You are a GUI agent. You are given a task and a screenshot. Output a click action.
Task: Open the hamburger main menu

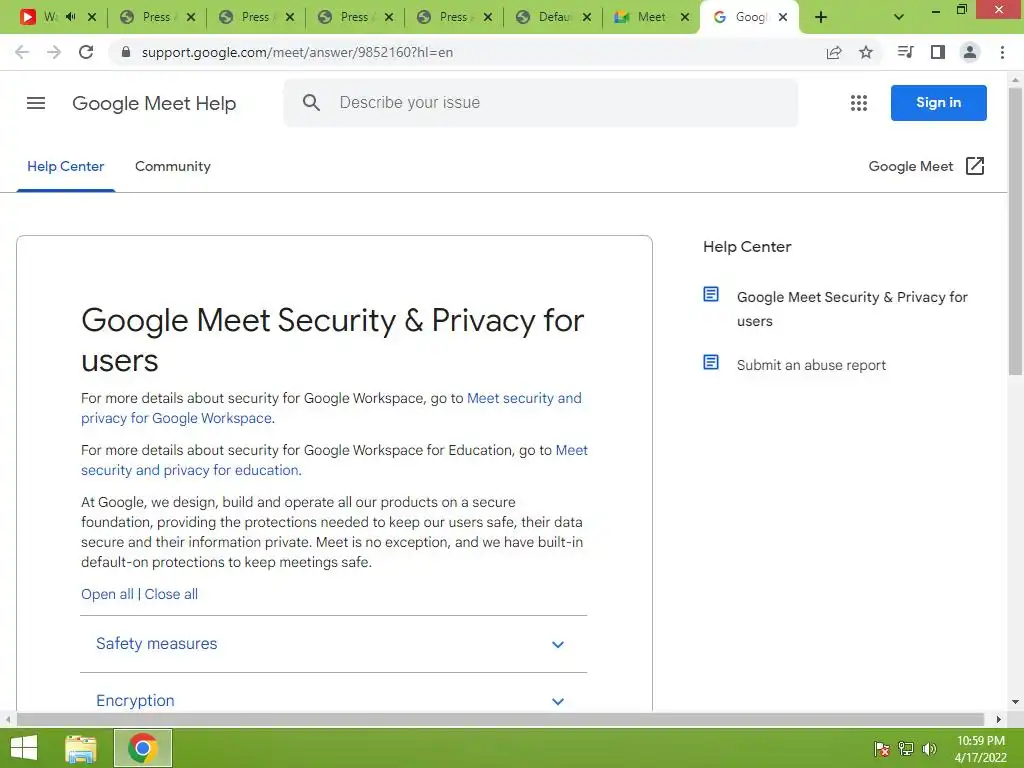[x=36, y=103]
